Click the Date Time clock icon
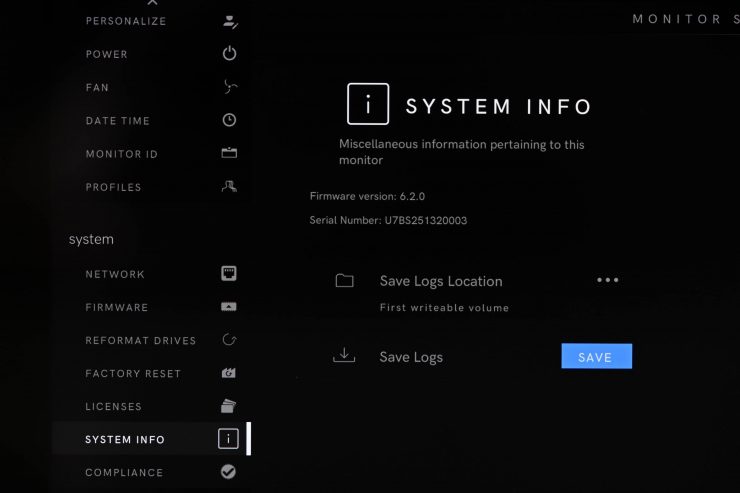Screen dimensions: 740x493 coord(229,120)
